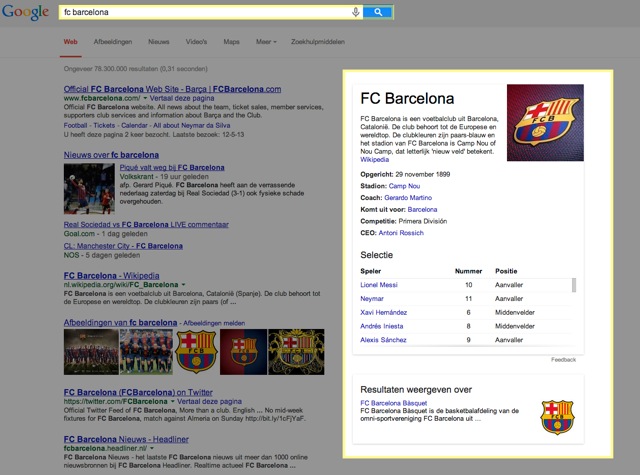Open 'All about Neymar da Silva' sitelink
This screenshot has height=475, width=640.
(x=192, y=125)
